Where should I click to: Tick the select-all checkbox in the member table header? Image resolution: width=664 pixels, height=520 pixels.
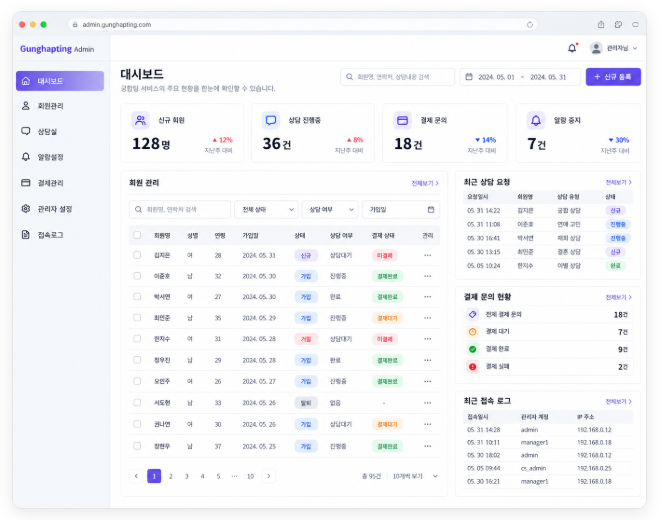137,235
